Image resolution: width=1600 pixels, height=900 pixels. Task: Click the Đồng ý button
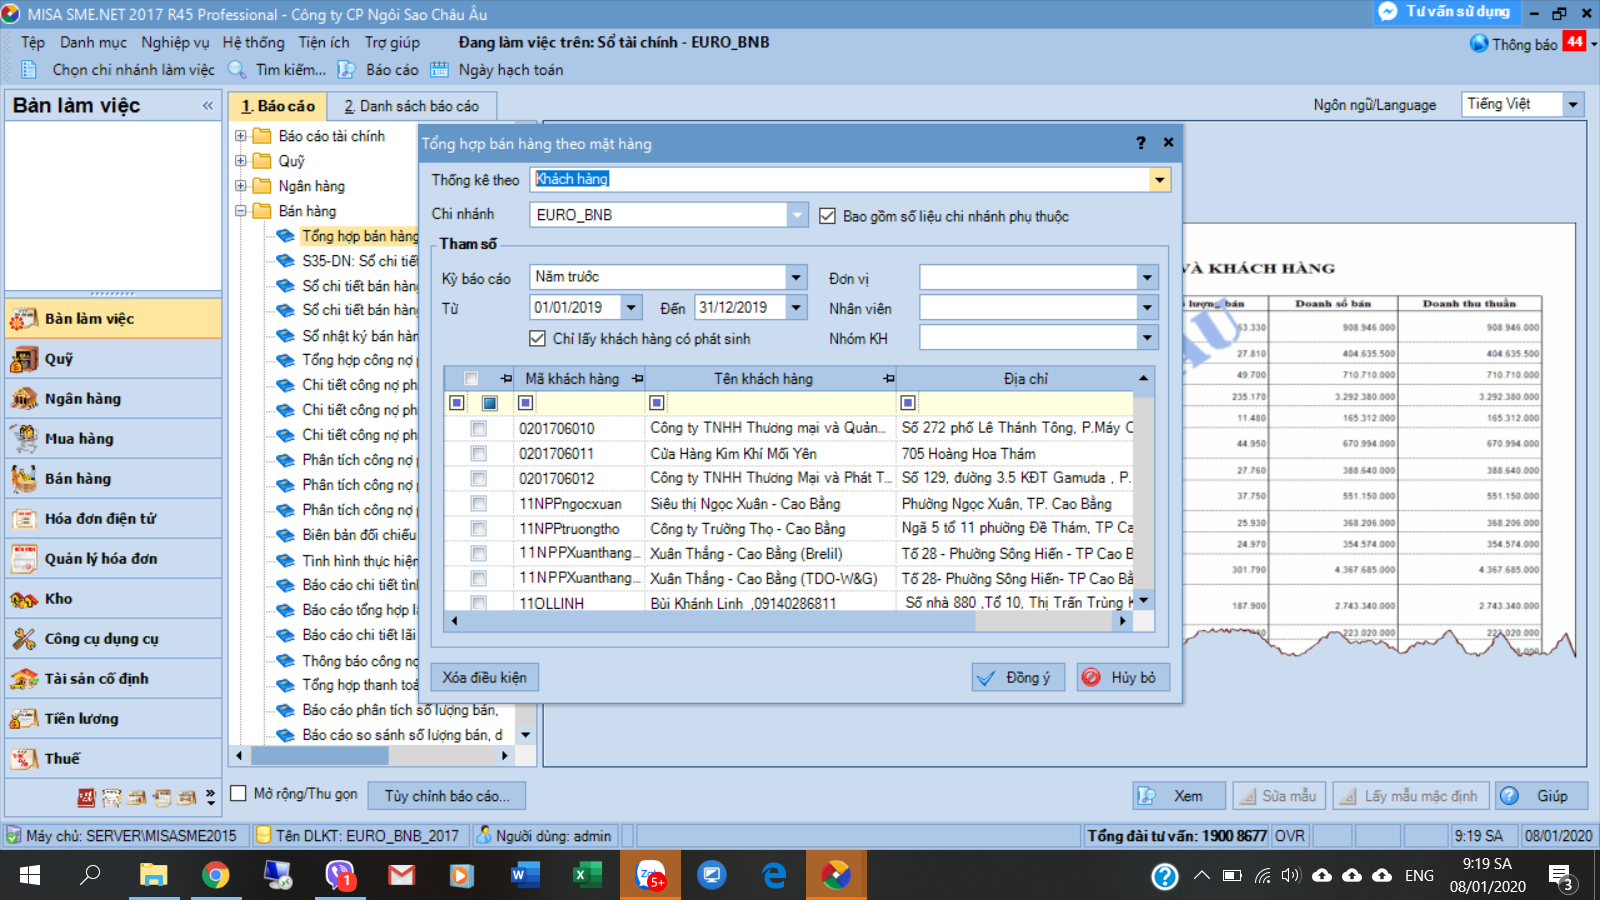1018,678
